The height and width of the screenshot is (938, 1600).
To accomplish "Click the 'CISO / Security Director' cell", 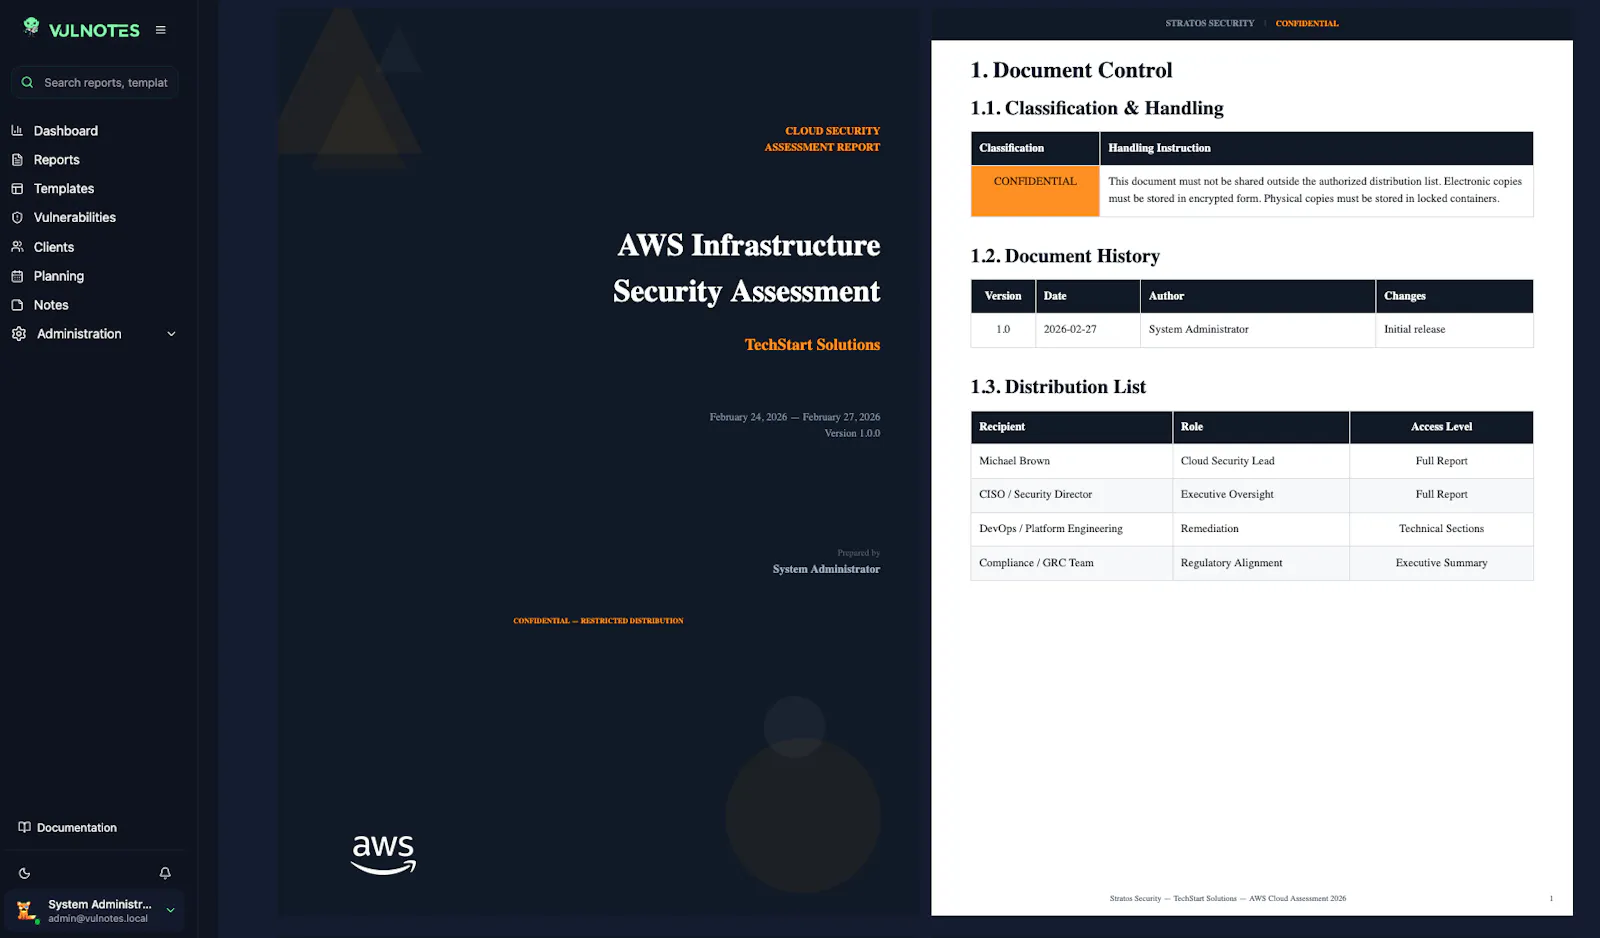I will [1071, 494].
